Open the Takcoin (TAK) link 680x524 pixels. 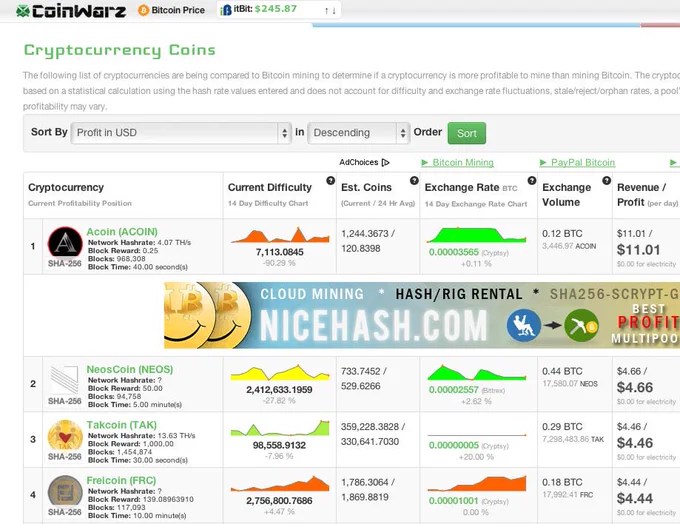click(121, 425)
